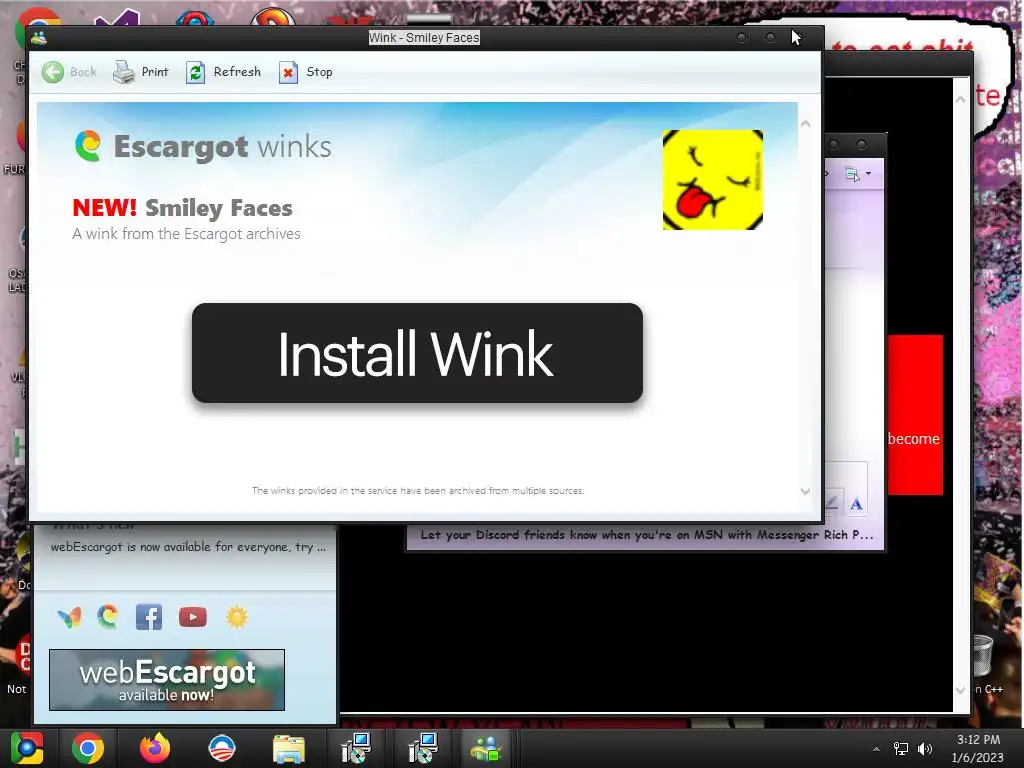Print the Wink page
Viewport: 1024px width, 768px height.
(x=140, y=72)
